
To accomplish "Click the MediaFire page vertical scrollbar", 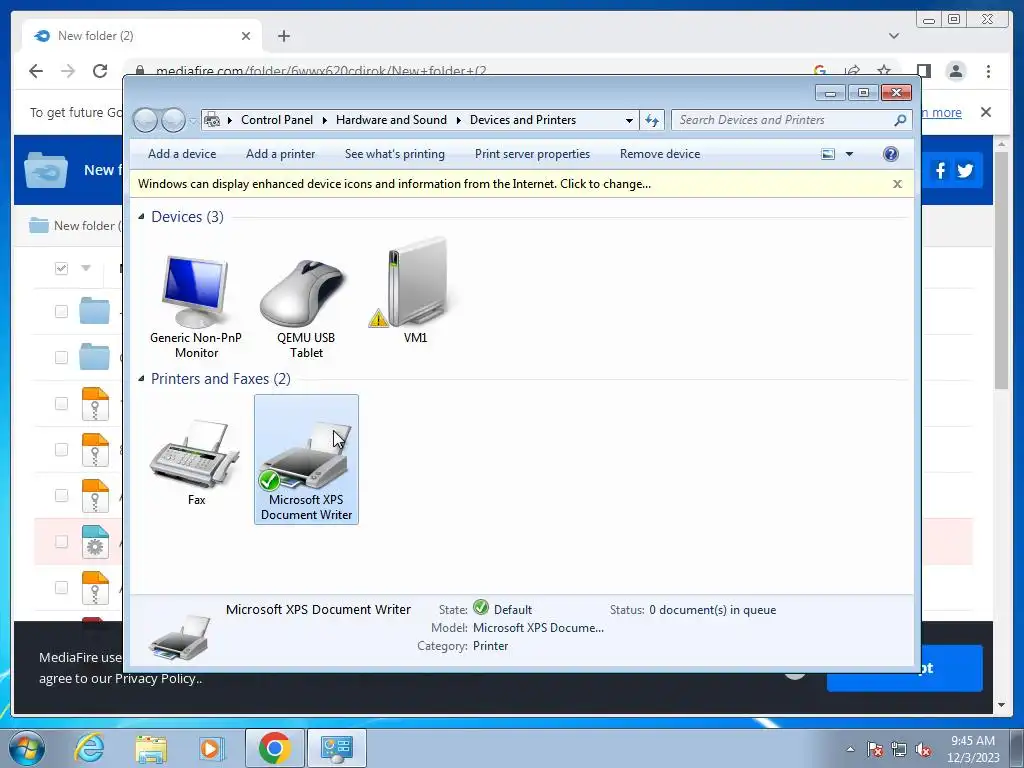I will (1001, 270).
